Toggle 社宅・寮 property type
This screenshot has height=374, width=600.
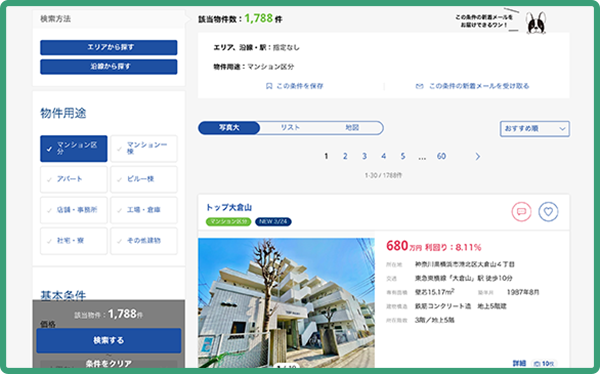tap(73, 241)
